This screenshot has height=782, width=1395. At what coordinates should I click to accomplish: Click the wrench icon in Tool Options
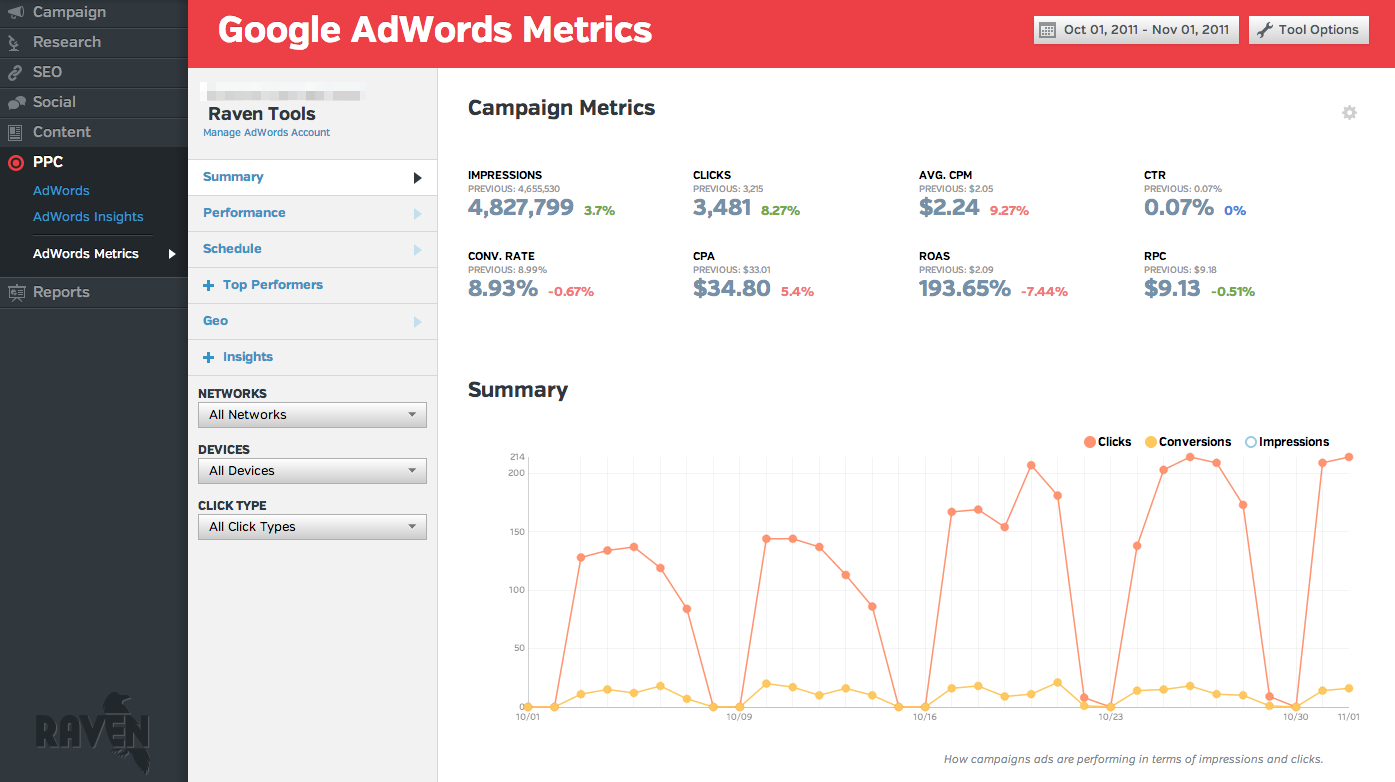click(1264, 30)
